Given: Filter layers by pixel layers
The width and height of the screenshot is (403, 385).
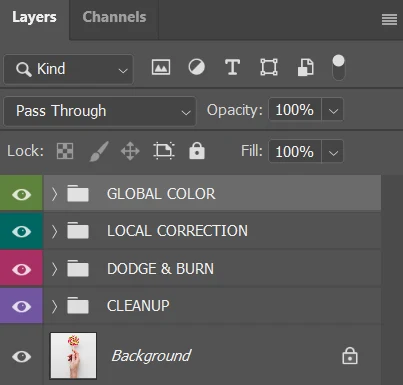Looking at the screenshot, I should pos(161,67).
